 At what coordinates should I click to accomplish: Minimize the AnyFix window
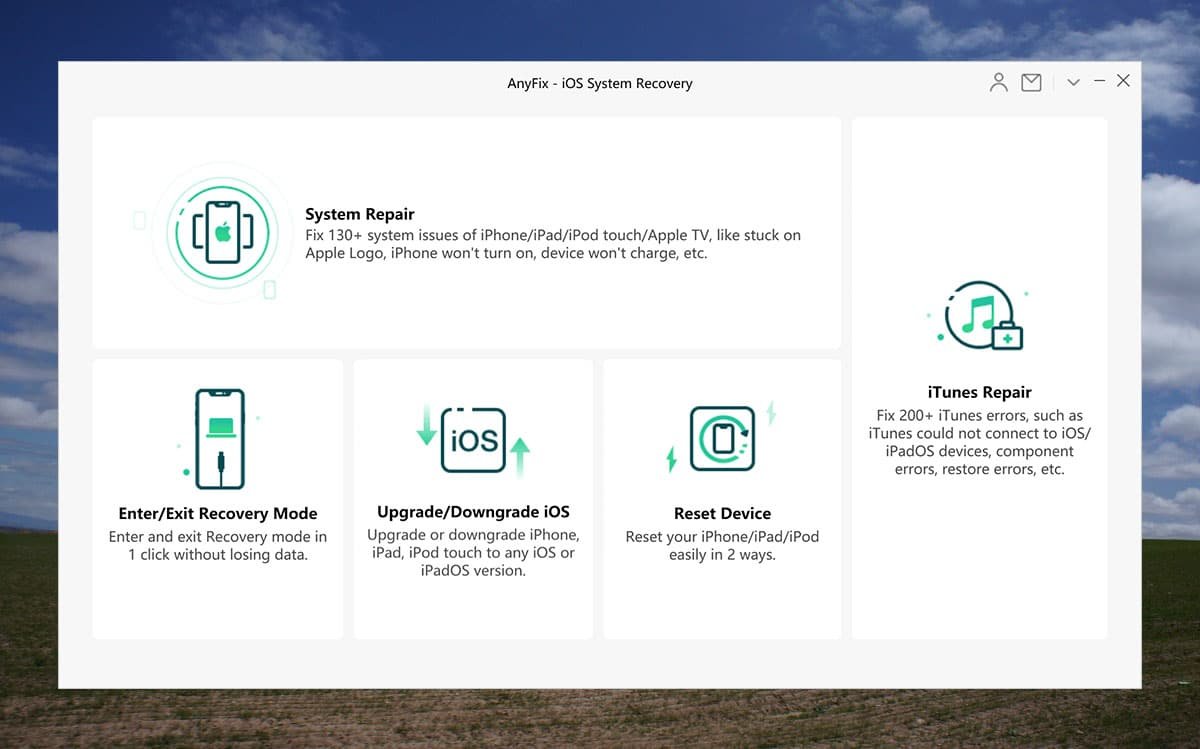click(x=1099, y=81)
